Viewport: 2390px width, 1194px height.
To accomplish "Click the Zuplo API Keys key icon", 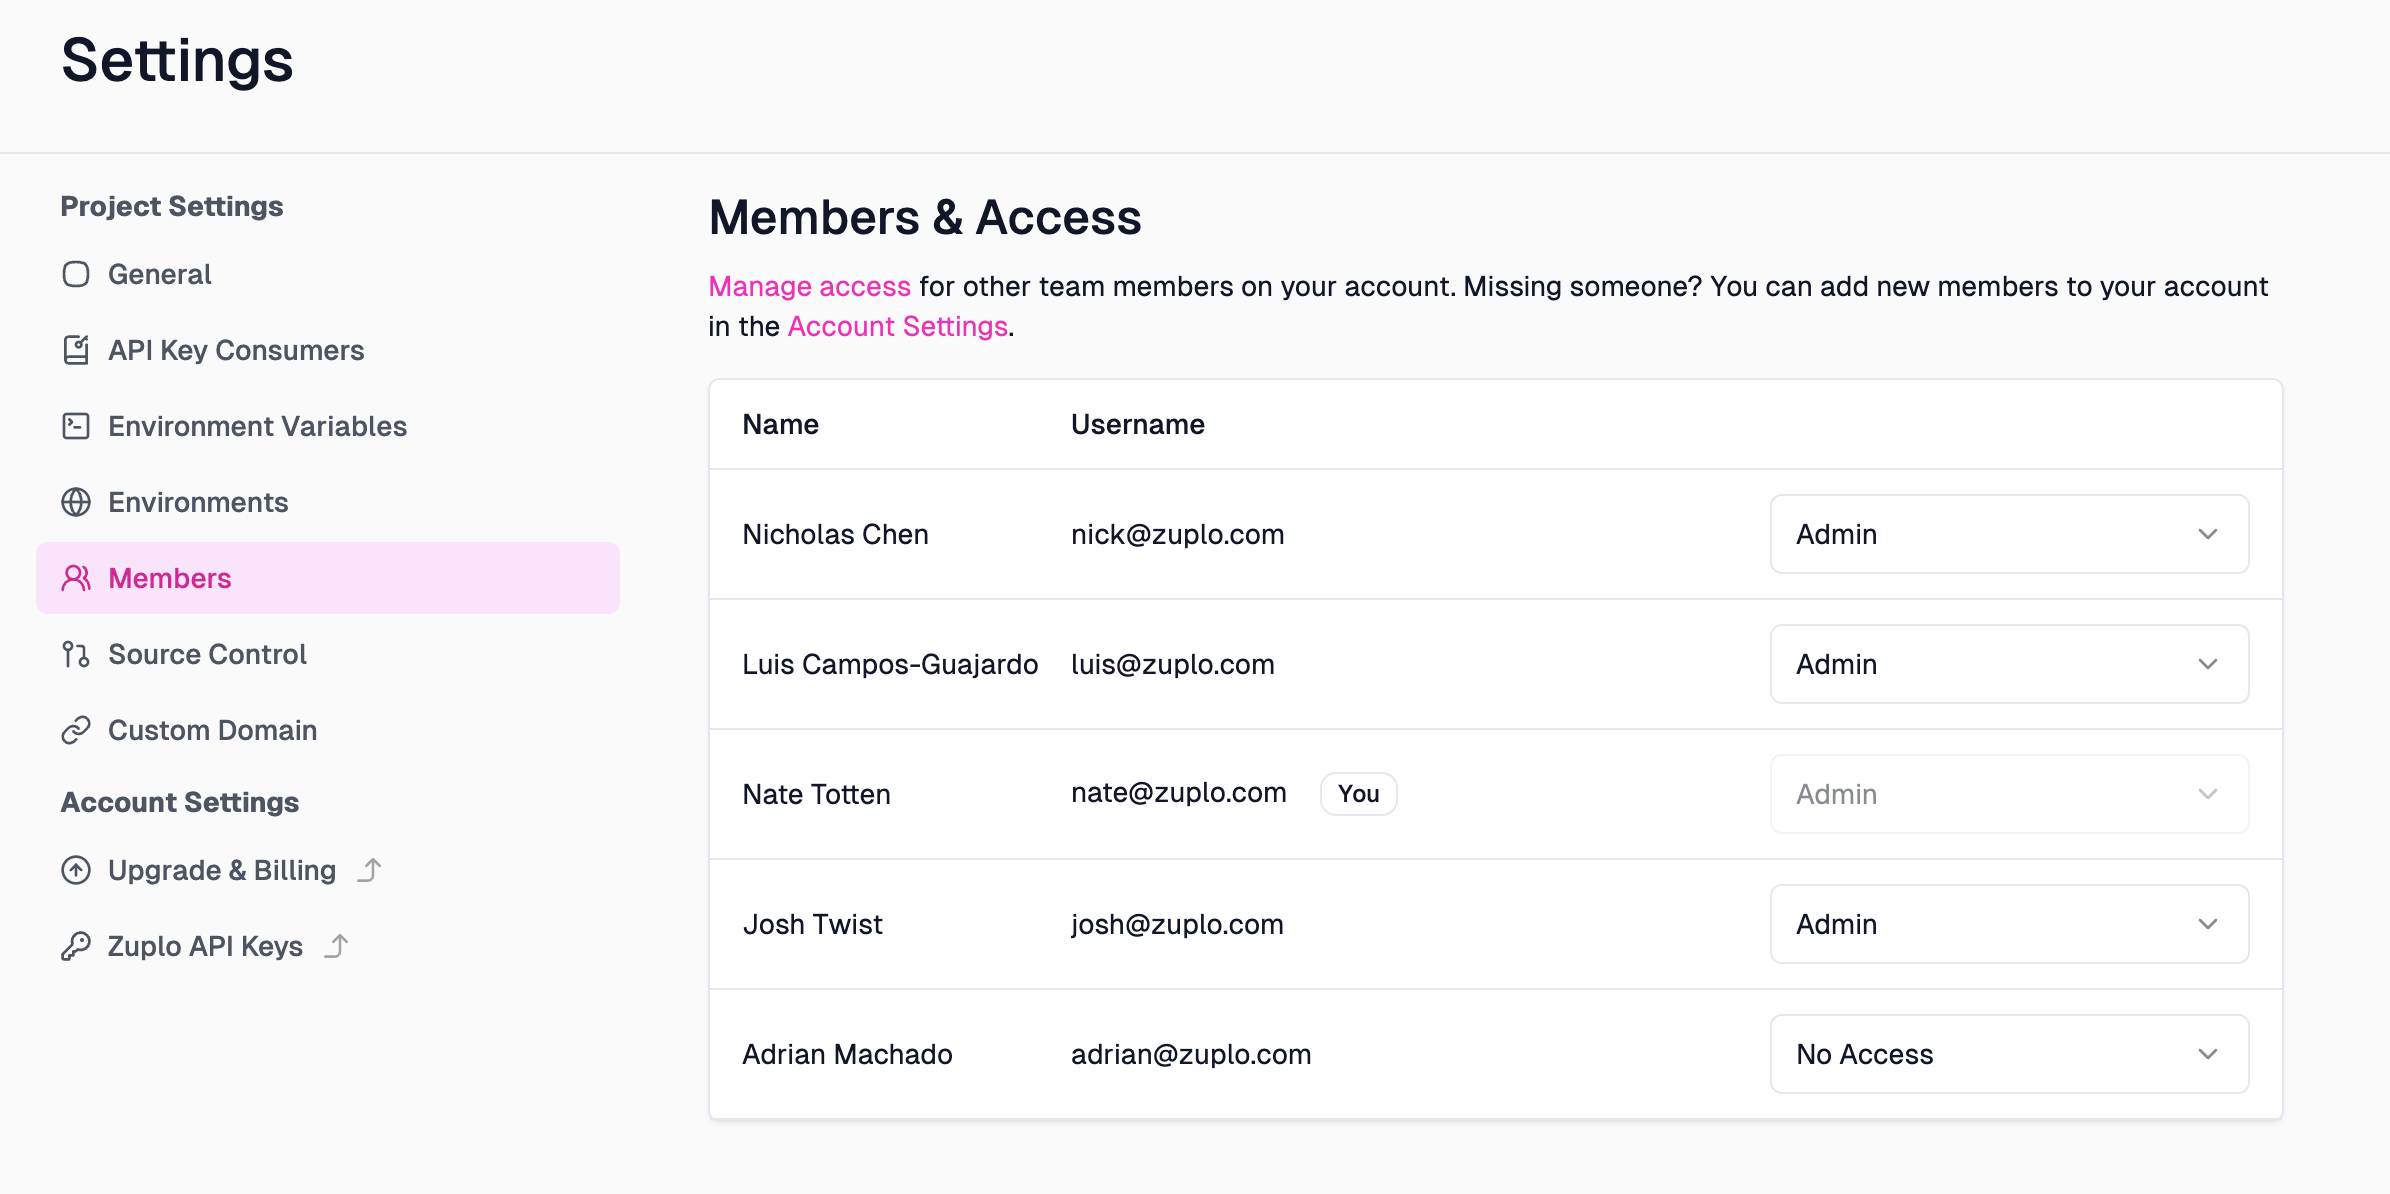I will coord(76,946).
